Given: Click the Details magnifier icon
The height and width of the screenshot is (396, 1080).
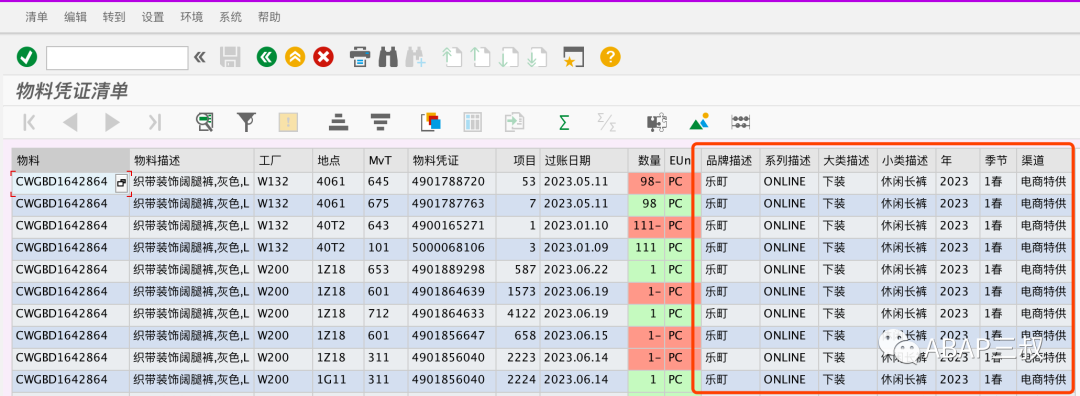Looking at the screenshot, I should point(205,123).
